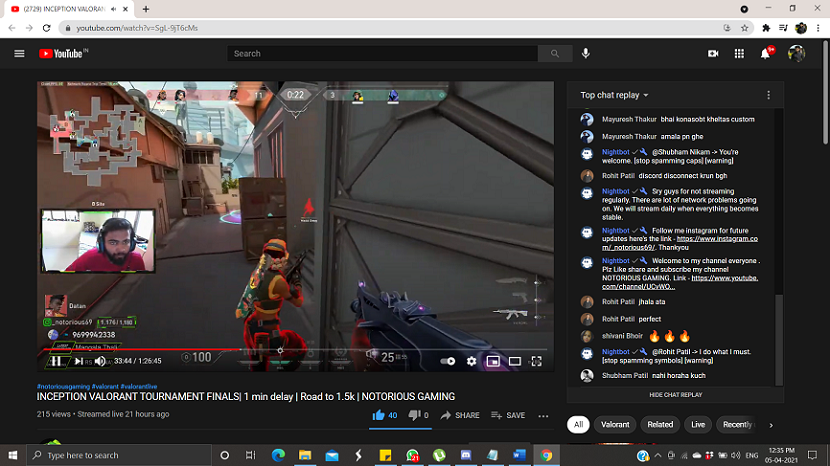This screenshot has width=830, height=466.
Task: Open the notifications bell
Action: point(766,53)
